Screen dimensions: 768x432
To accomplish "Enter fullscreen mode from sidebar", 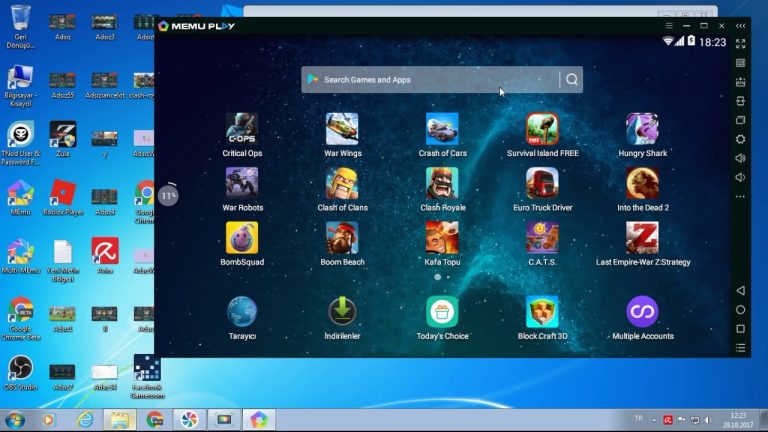I will [741, 44].
